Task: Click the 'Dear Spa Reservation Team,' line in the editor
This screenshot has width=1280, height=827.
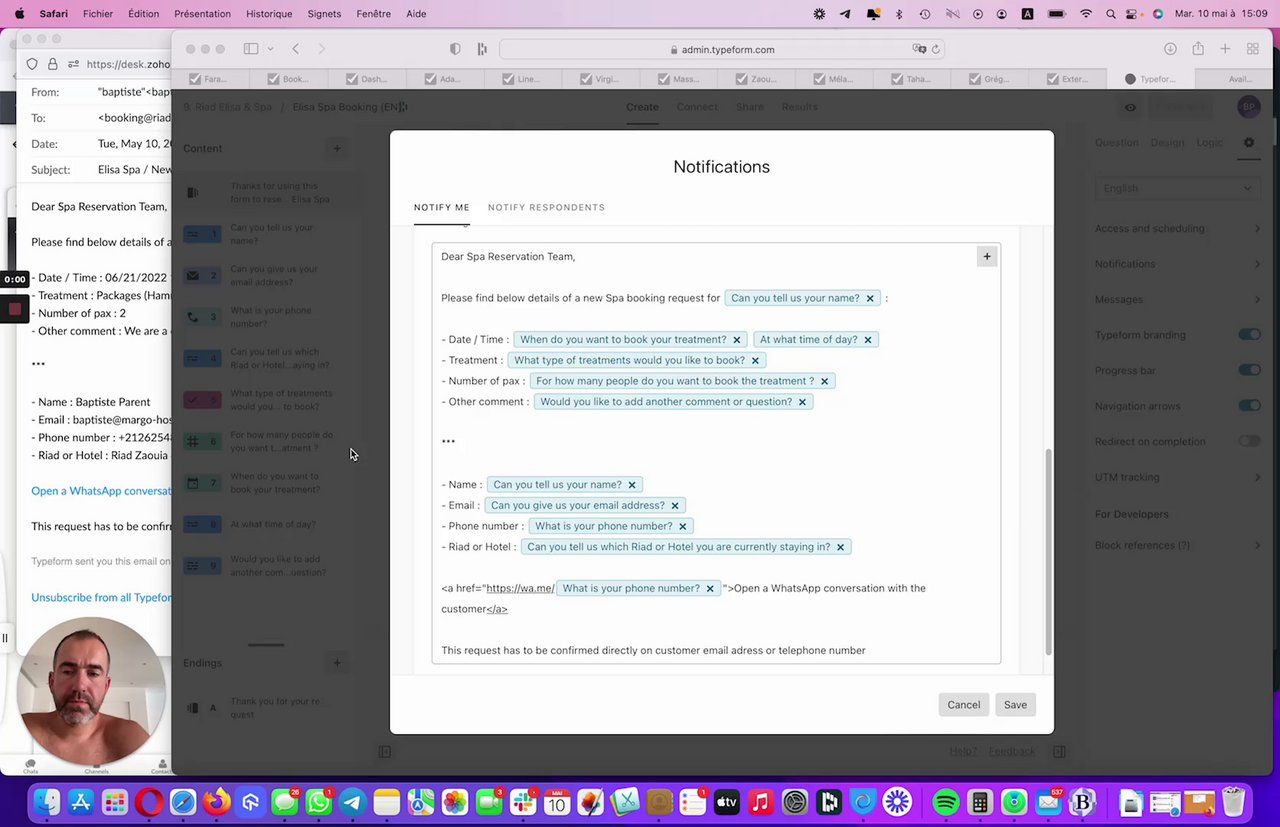Action: 508,257
